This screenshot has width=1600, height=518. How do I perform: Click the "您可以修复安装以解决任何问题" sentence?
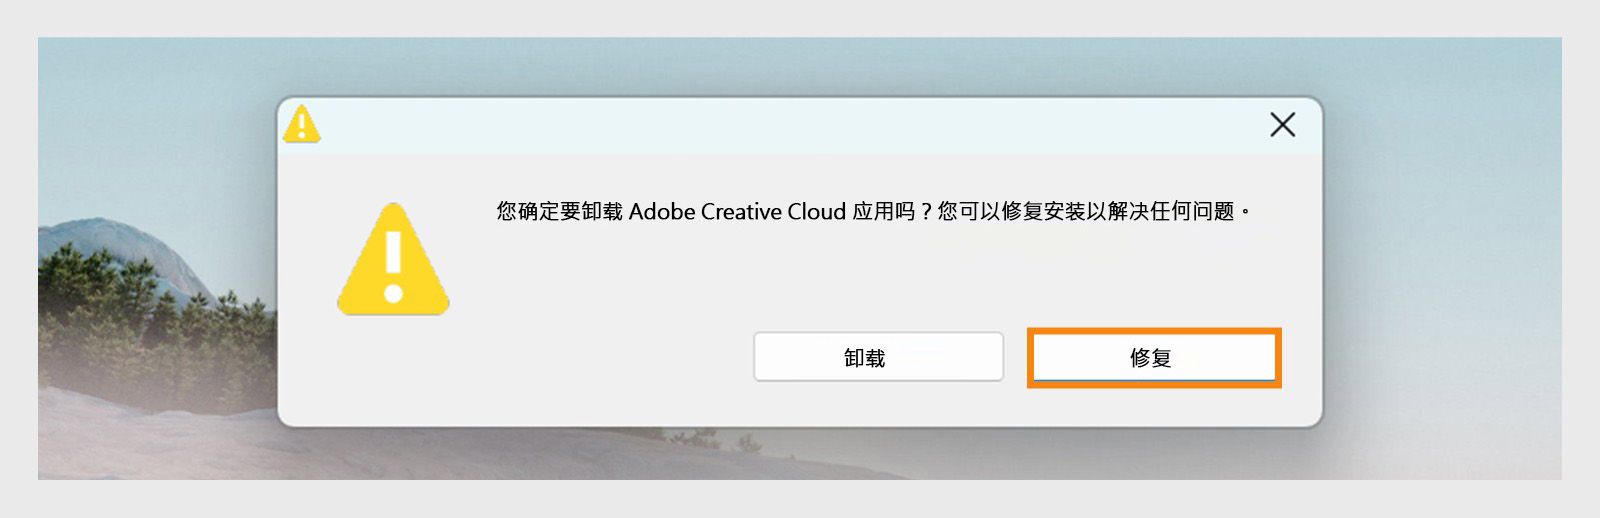coord(1086,212)
